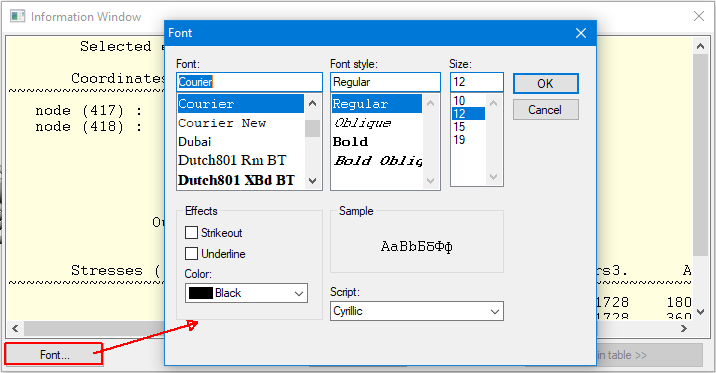The image size is (716, 373).
Task: Click the Information Window vertical scrollbar thumb
Action: coord(700,155)
